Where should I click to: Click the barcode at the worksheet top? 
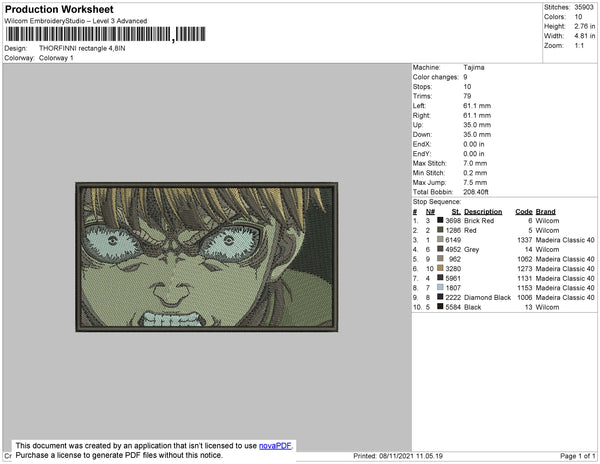pyautogui.click(x=106, y=34)
